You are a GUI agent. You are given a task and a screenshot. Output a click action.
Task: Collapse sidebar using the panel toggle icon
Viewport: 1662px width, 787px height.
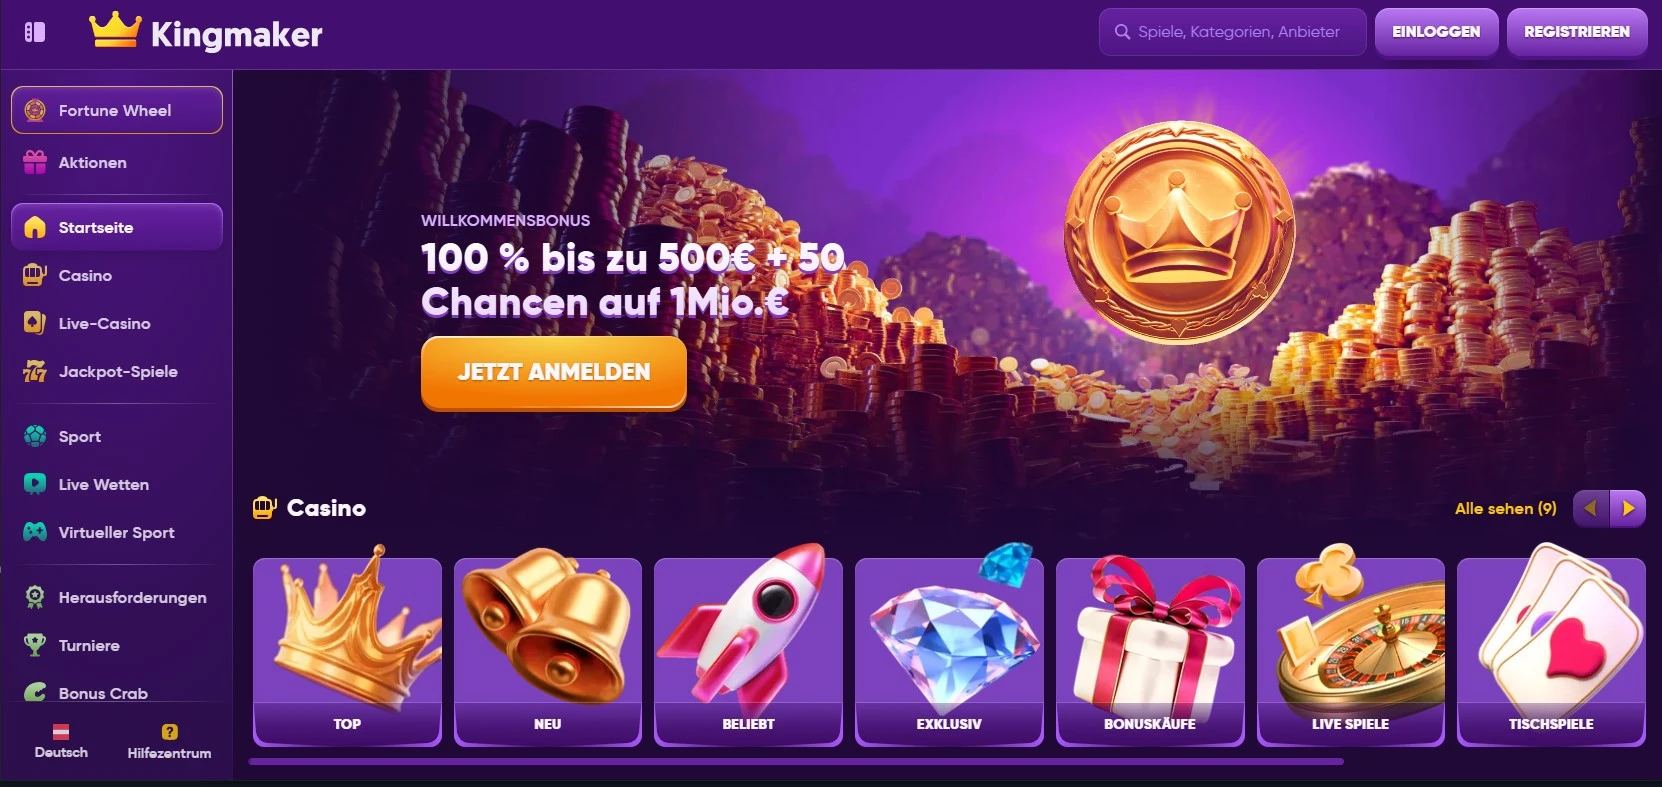(x=35, y=32)
